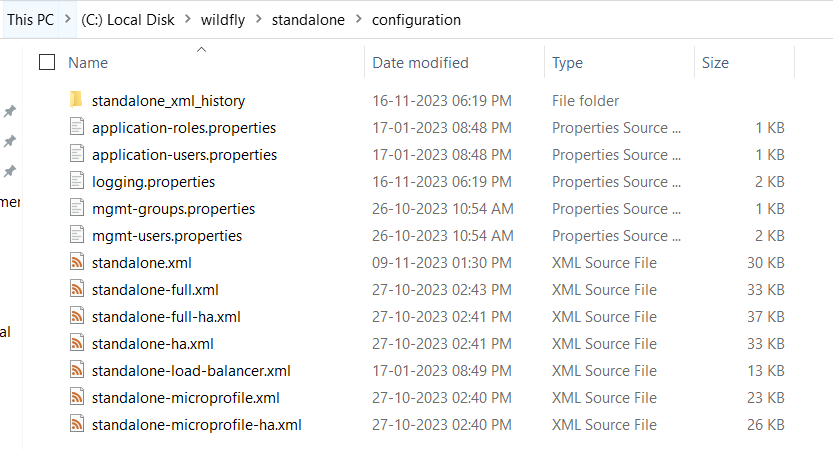Click the standalone-load-balancer.xml icon
This screenshot has height=450, width=833.
77,370
